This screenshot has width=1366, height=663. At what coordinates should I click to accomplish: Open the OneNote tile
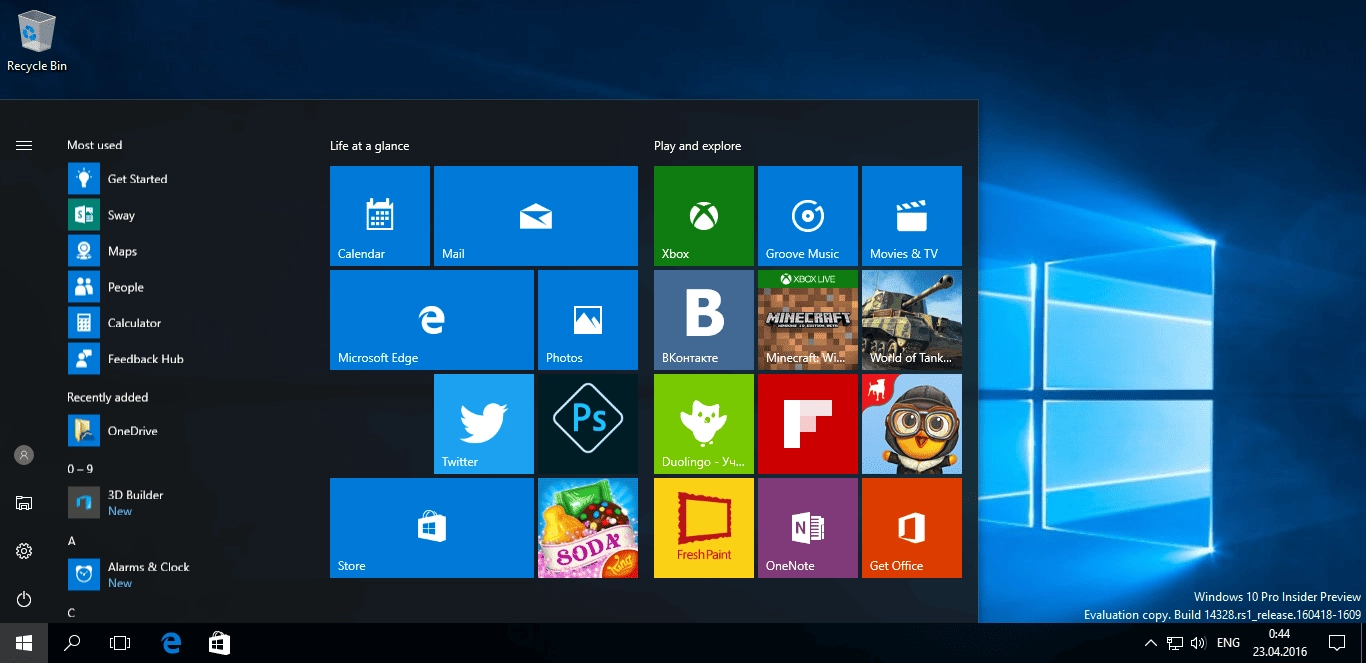coord(808,528)
